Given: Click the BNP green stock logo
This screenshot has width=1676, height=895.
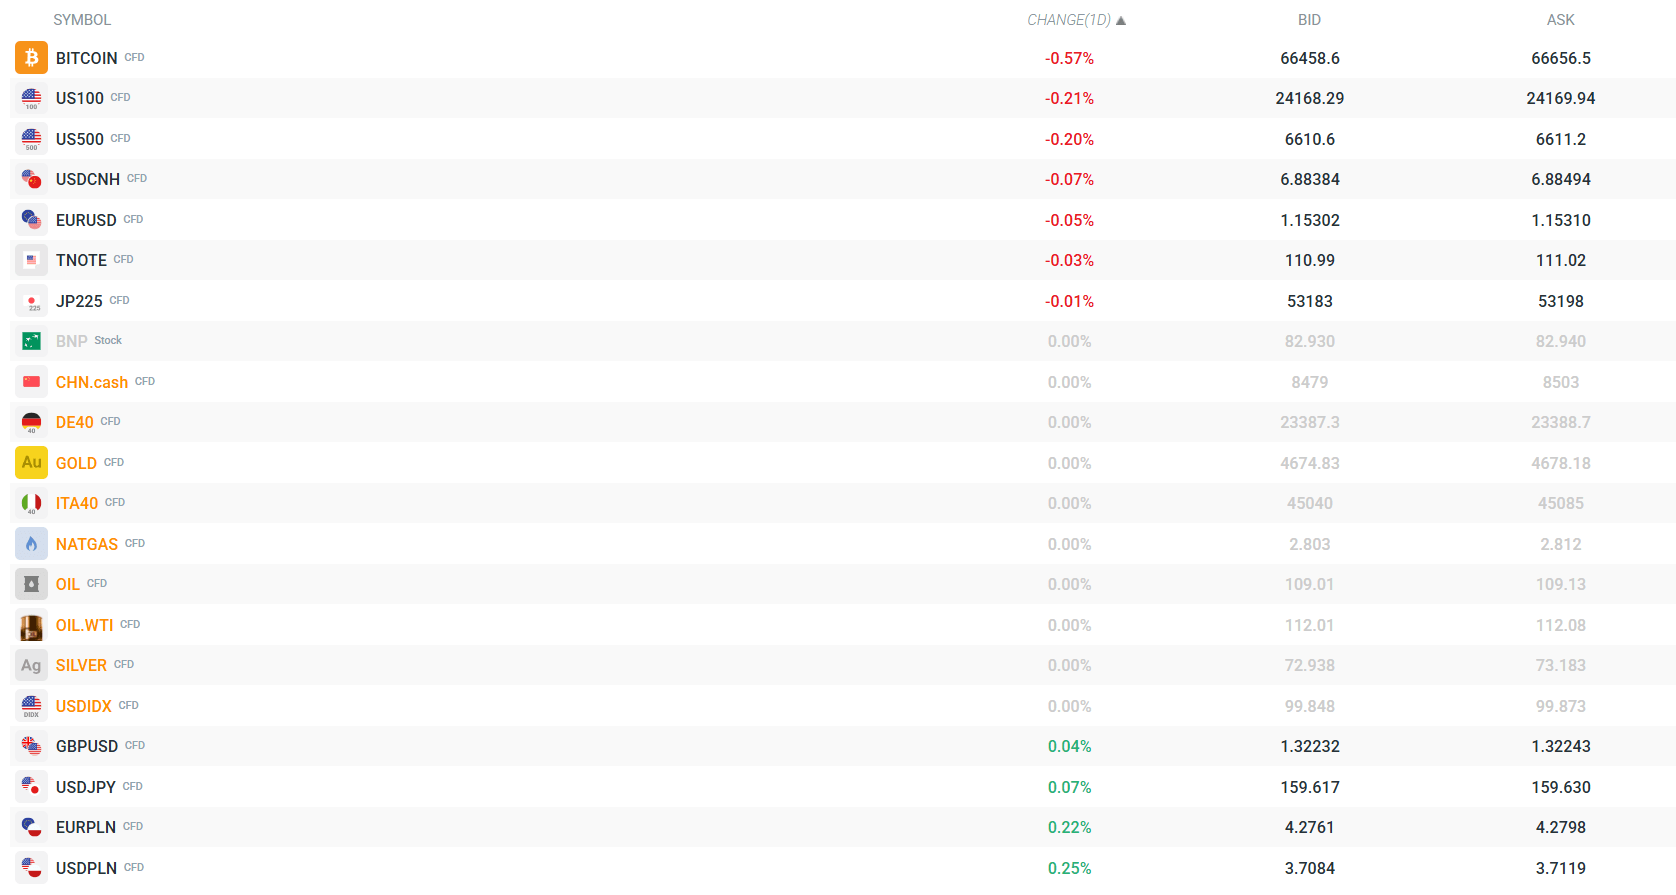Looking at the screenshot, I should [31, 341].
